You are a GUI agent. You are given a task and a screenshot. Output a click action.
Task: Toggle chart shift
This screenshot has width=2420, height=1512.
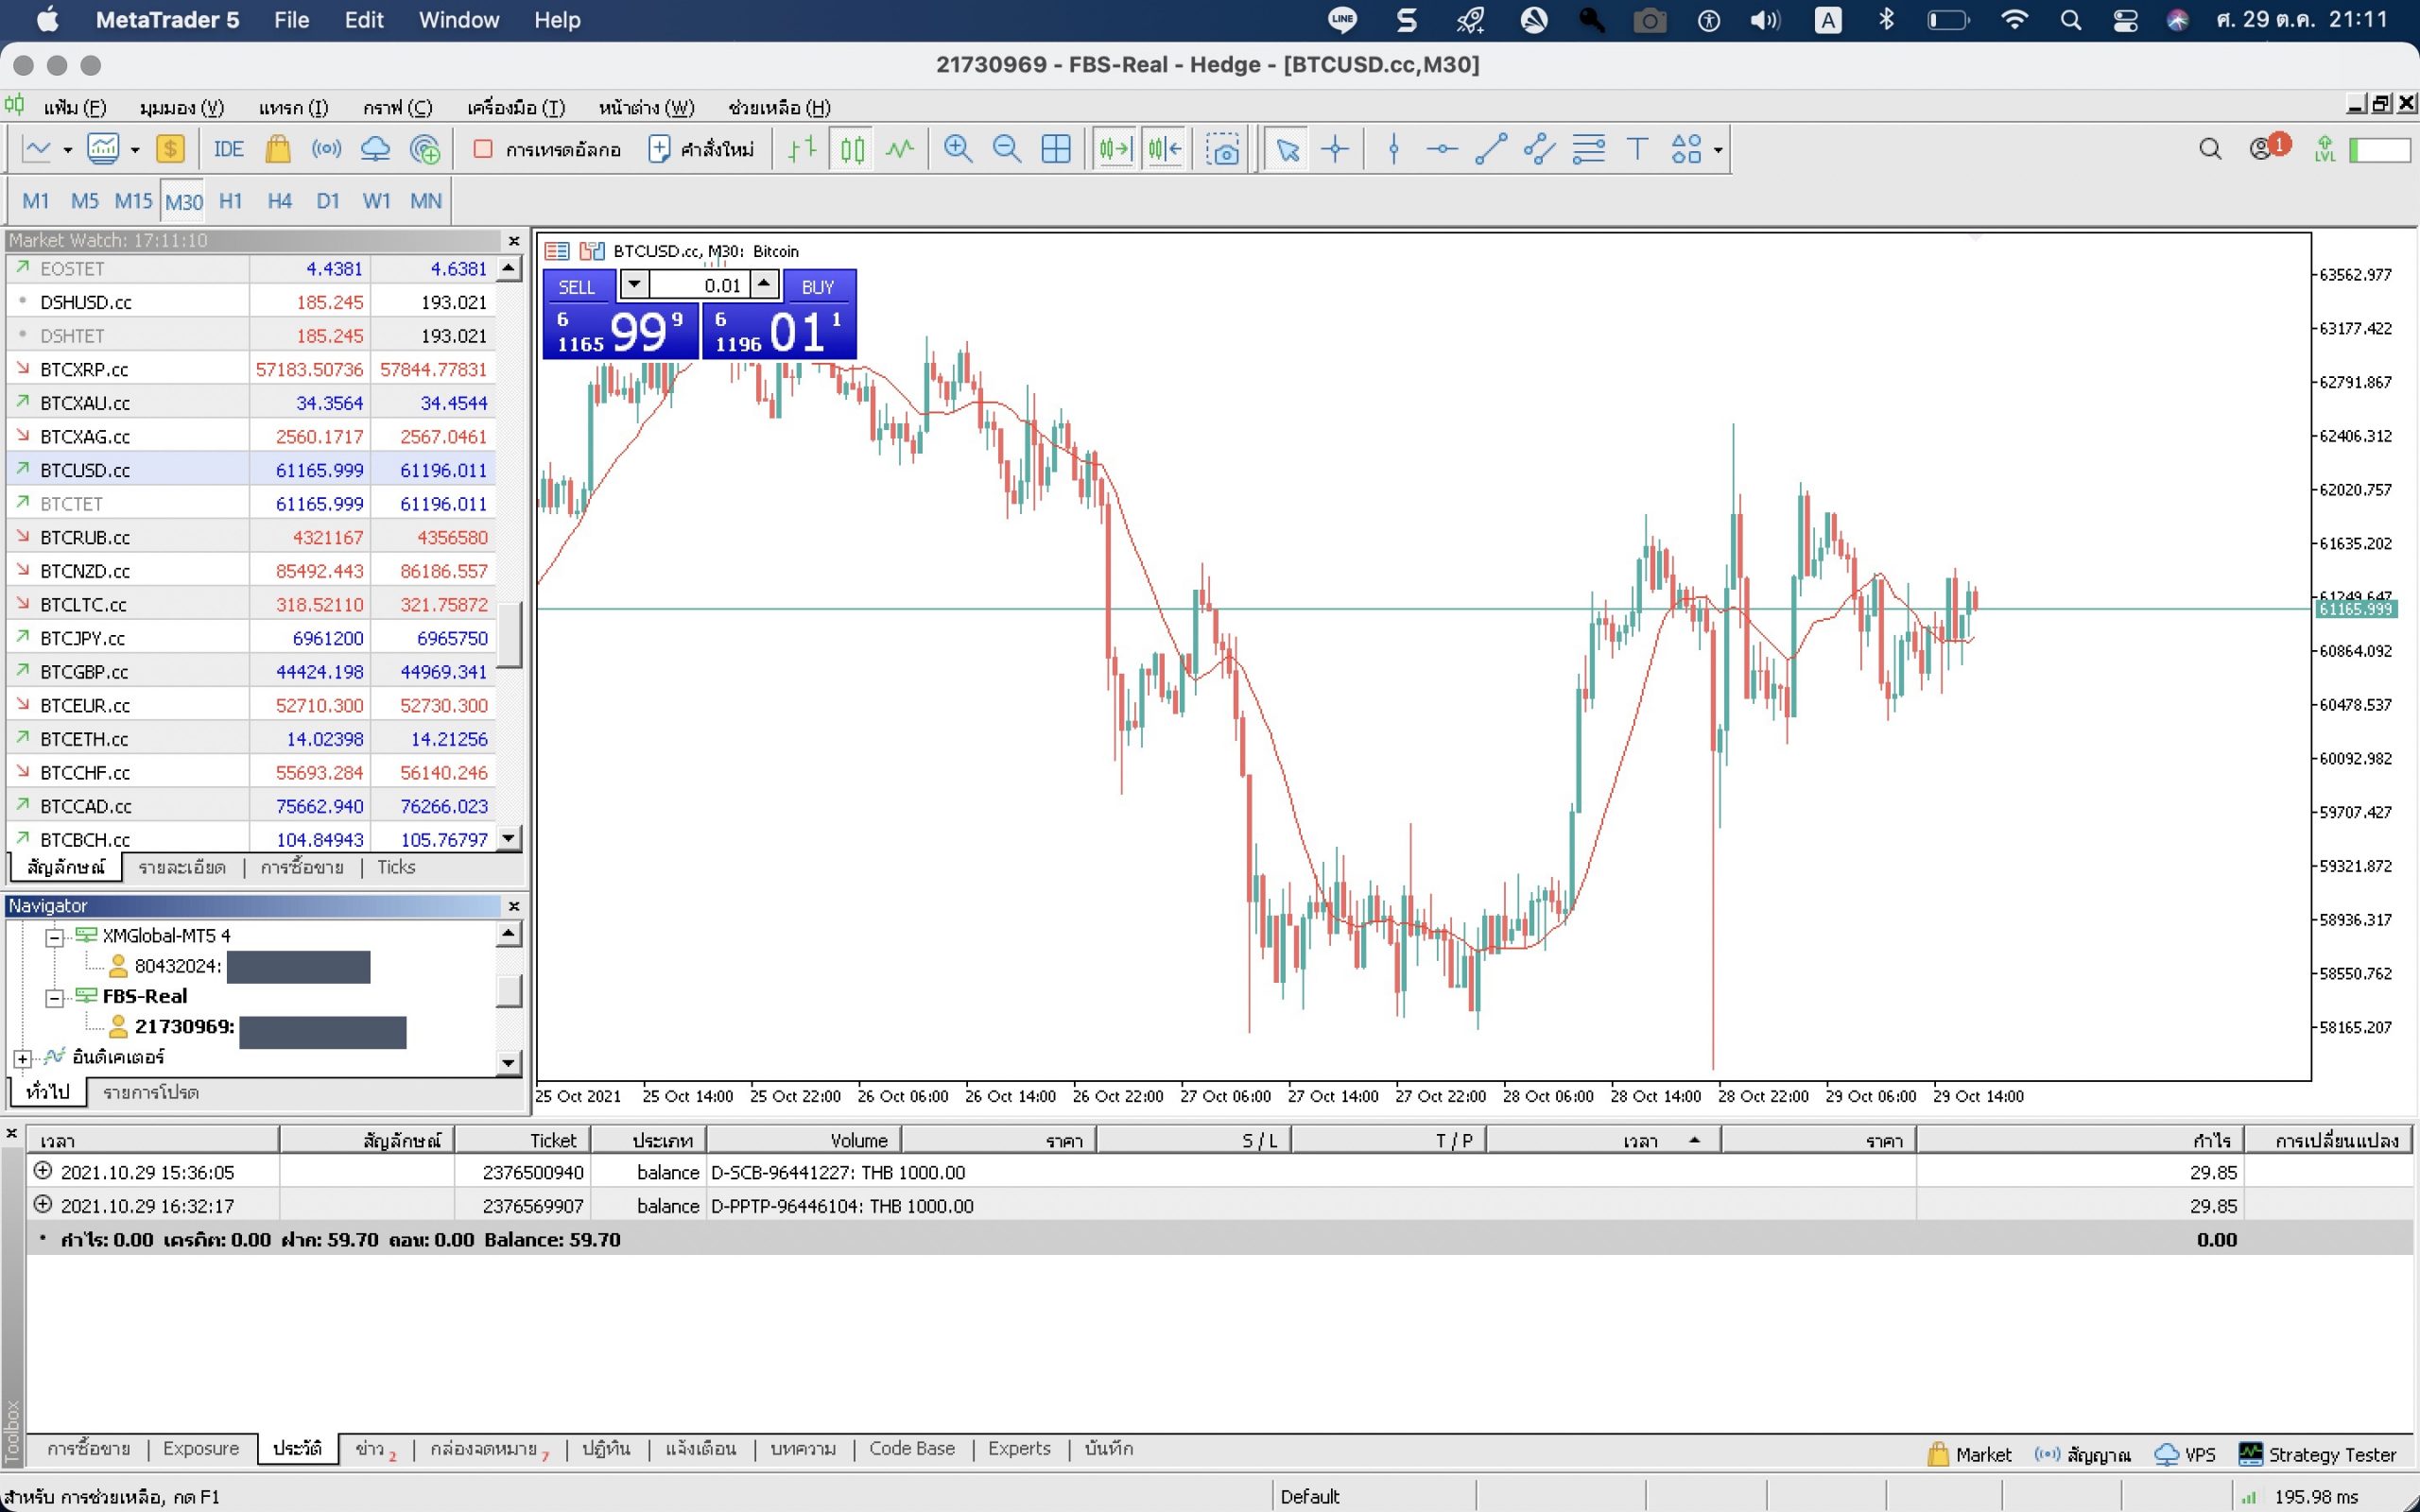point(1165,150)
